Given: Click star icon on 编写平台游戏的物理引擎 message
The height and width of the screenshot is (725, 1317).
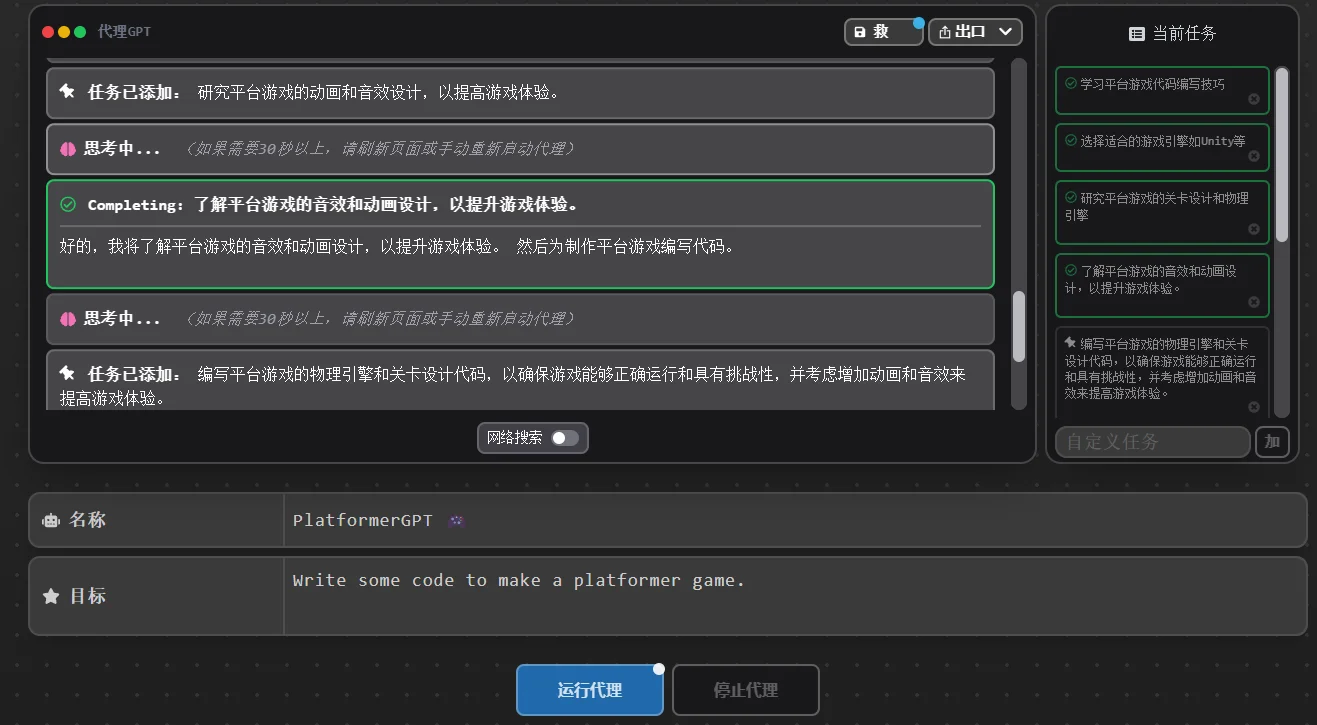Looking at the screenshot, I should (68, 373).
